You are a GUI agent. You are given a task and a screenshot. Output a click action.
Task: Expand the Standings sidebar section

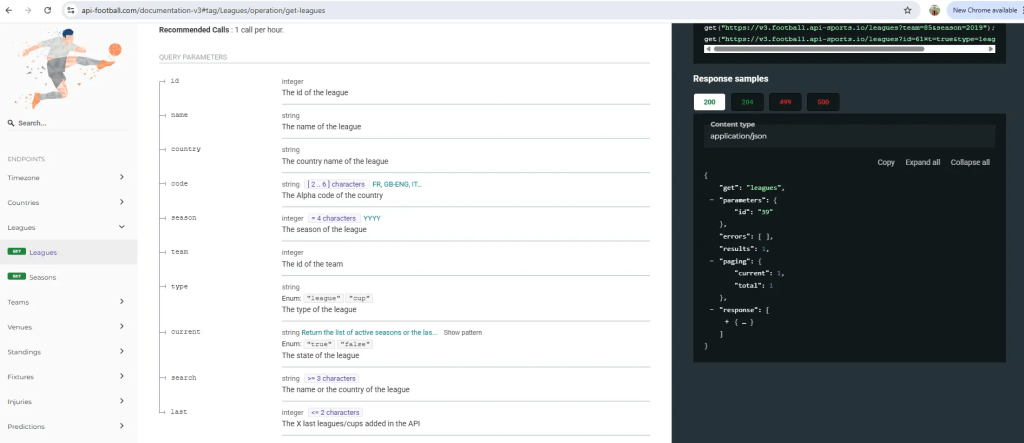click(121, 352)
